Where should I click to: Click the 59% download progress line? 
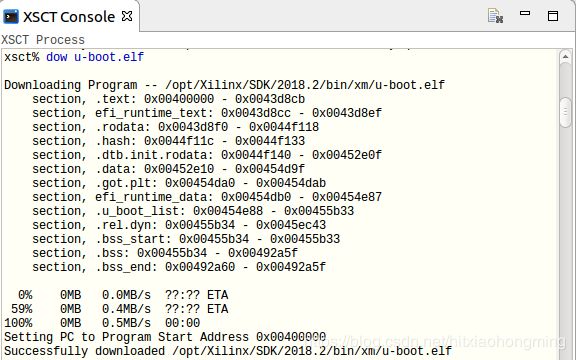[x=120, y=309]
